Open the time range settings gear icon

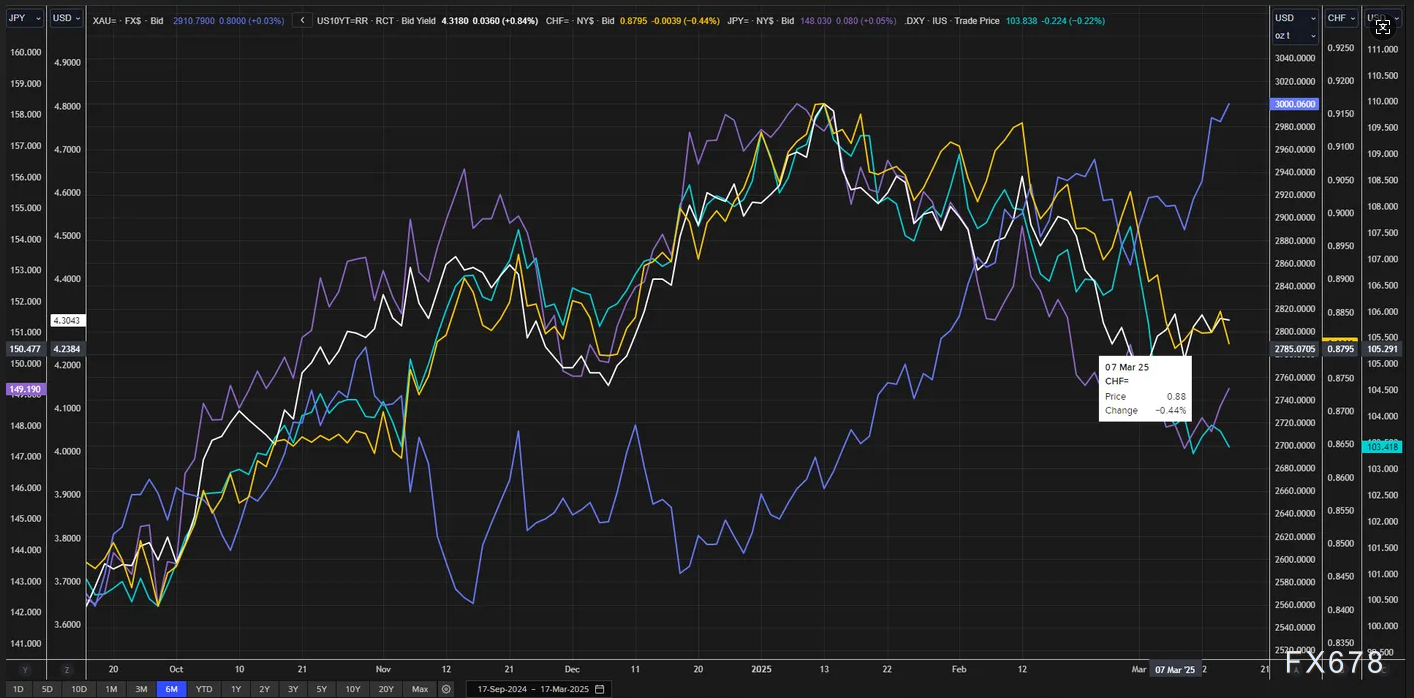[446, 689]
